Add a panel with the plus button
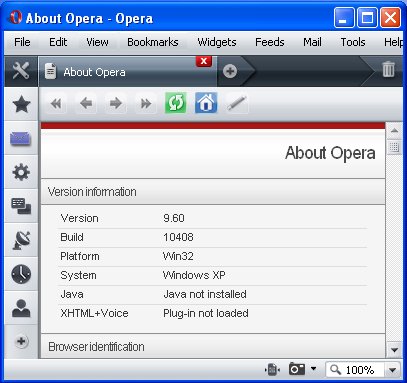Viewport: 407px width, 383px height. [21, 341]
